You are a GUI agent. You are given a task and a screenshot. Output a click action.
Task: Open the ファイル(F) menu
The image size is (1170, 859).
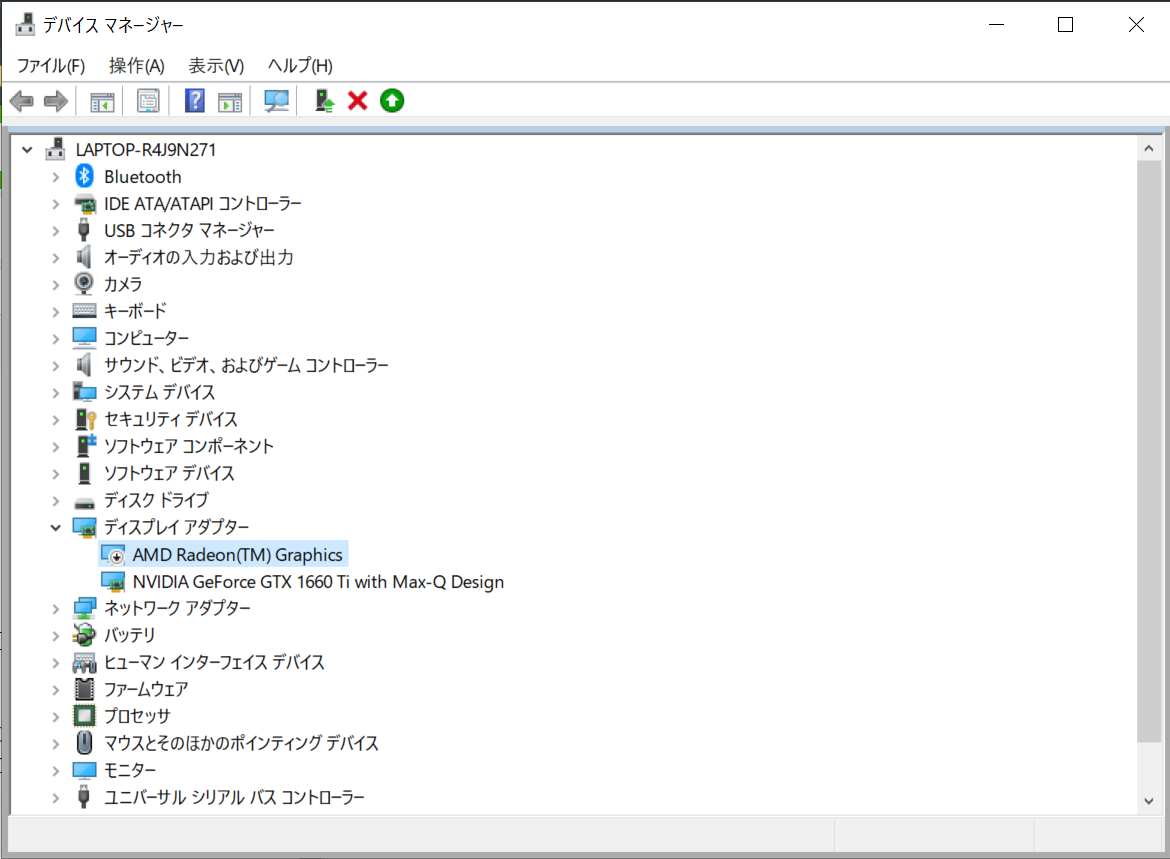click(x=51, y=66)
